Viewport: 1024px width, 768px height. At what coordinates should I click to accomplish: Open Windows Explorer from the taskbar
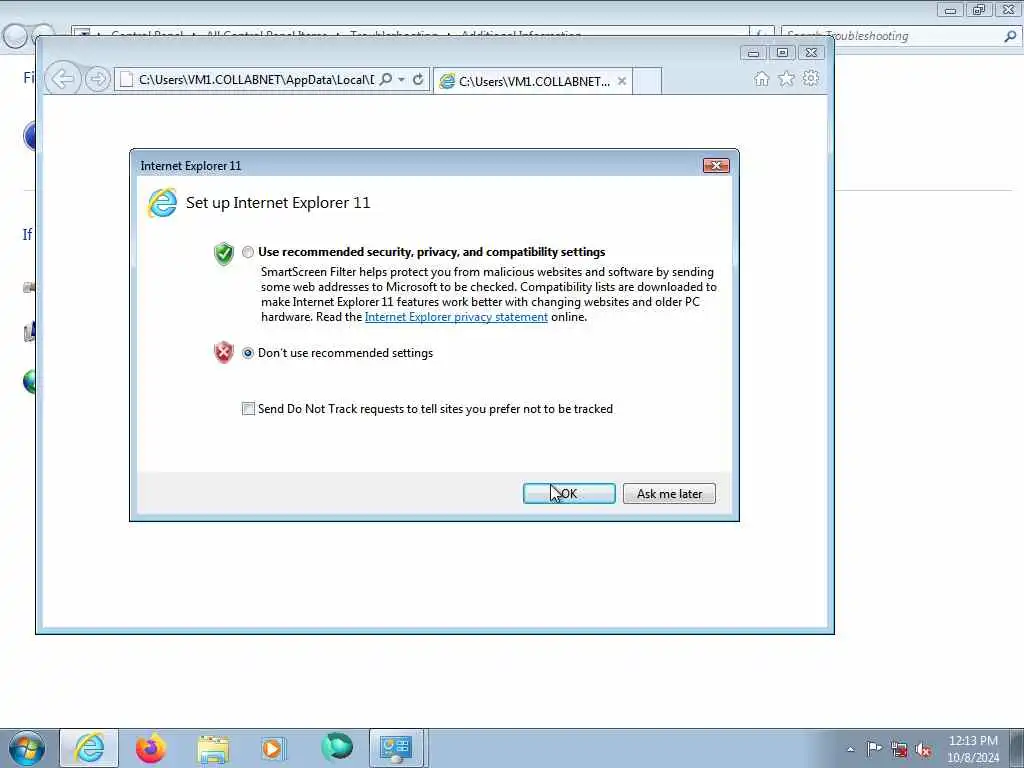click(x=213, y=748)
